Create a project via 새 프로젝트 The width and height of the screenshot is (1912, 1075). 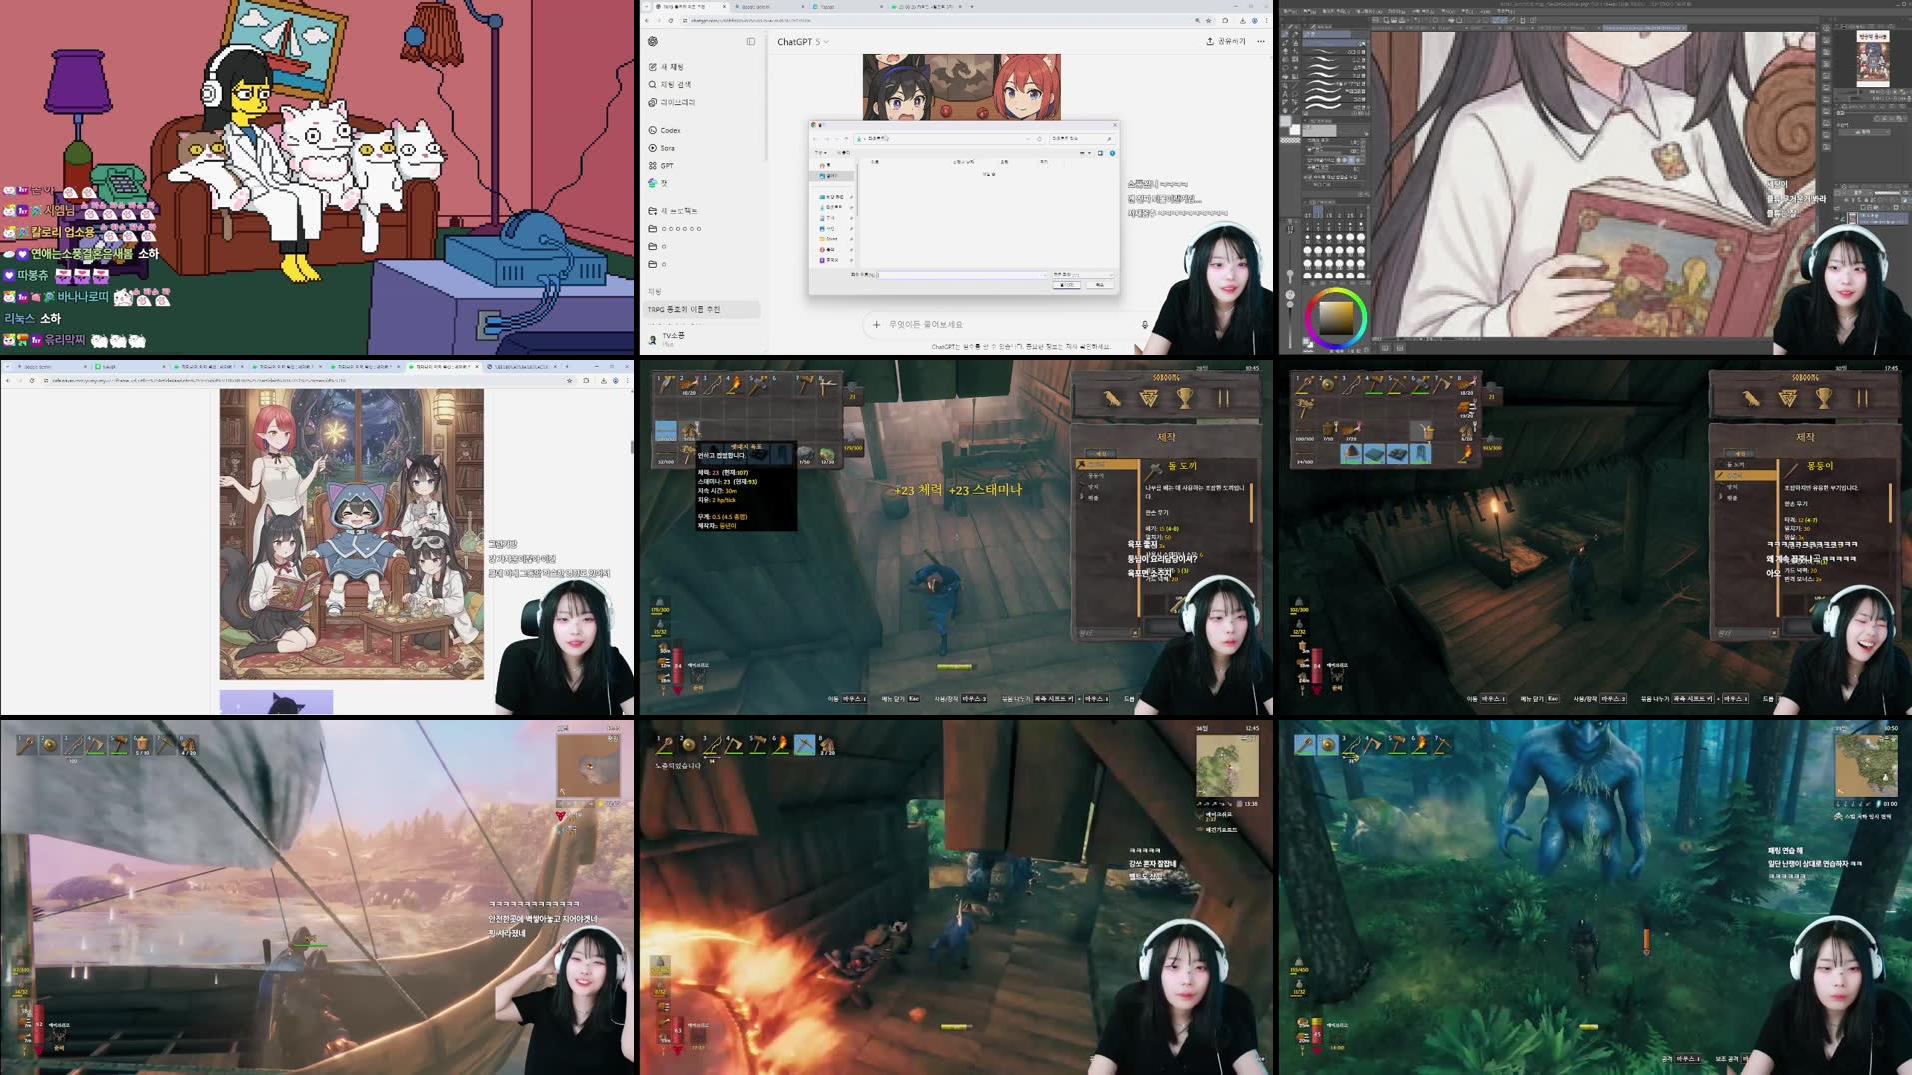[x=672, y=211]
